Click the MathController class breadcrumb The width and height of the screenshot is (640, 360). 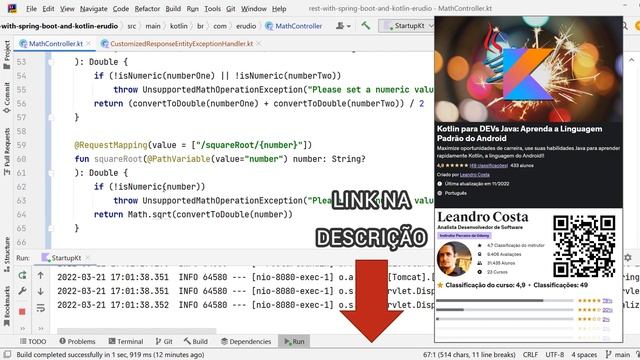coord(294,26)
